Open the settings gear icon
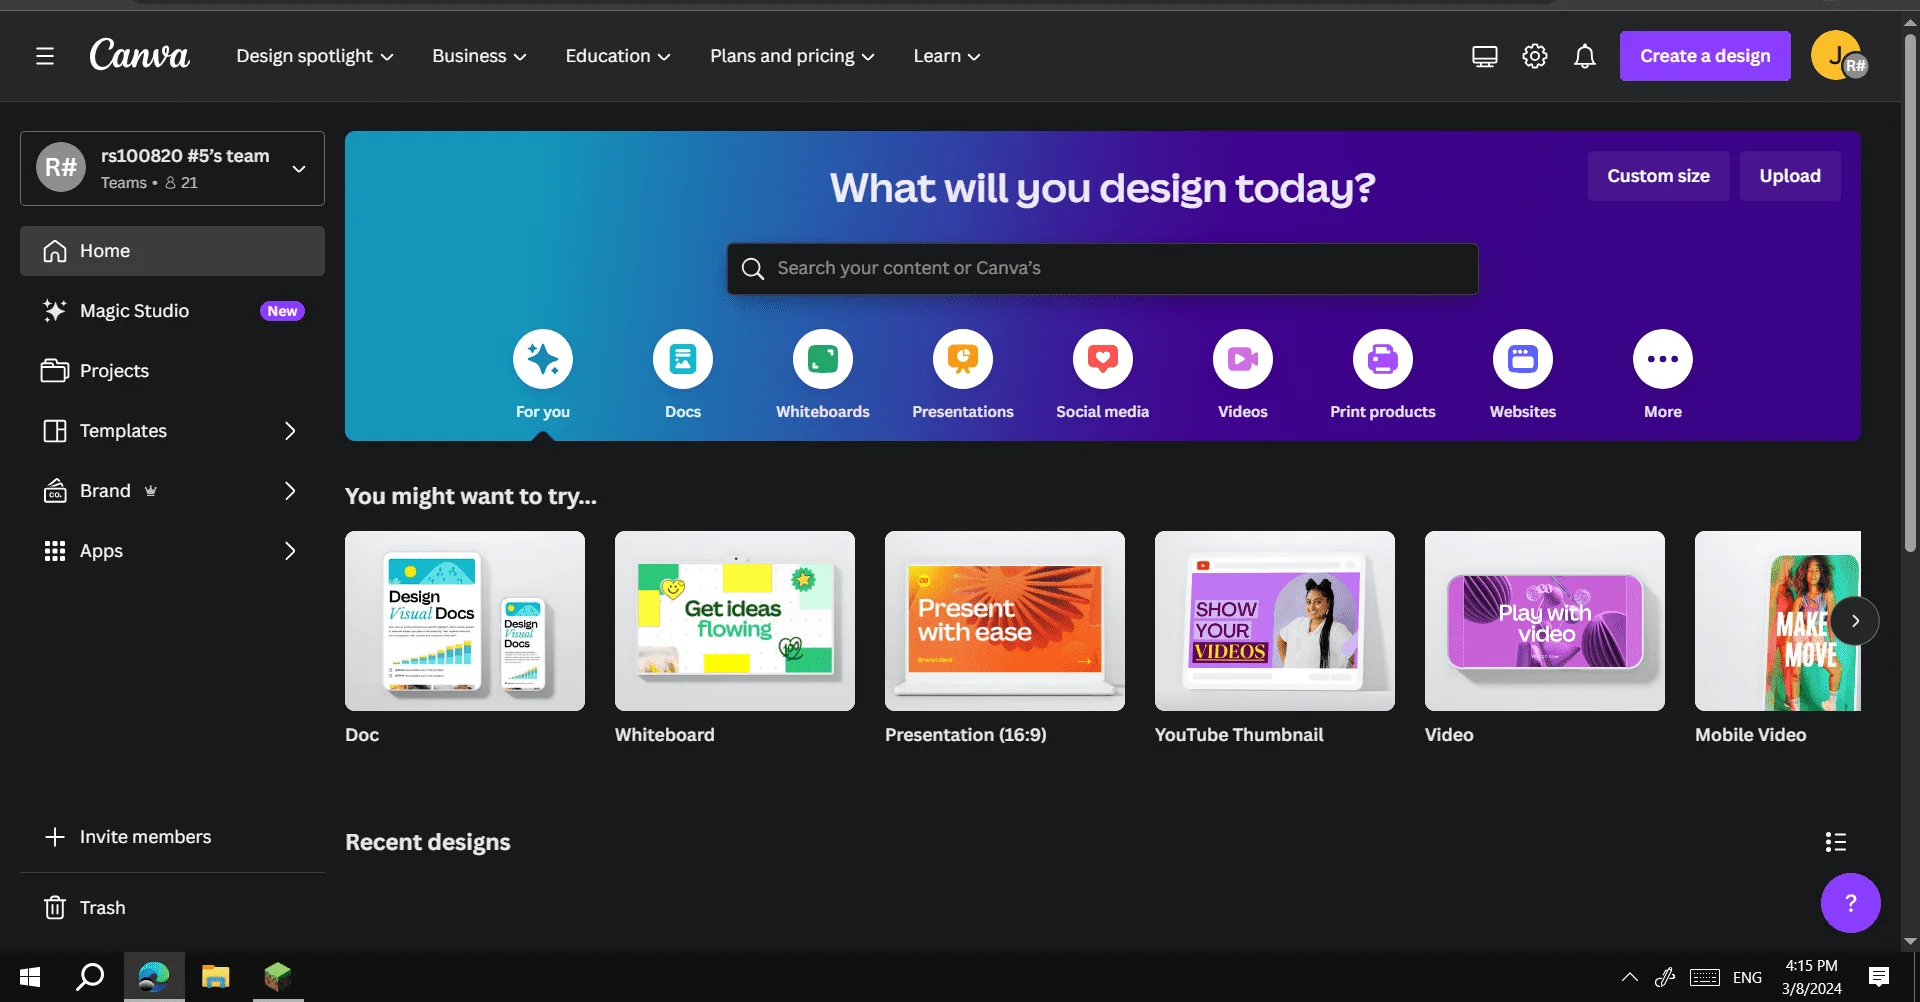 pos(1535,56)
